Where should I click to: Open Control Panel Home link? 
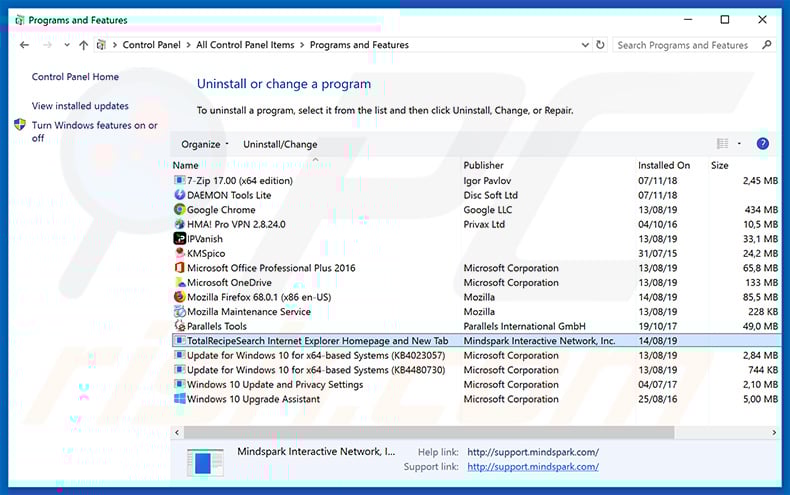[75, 77]
